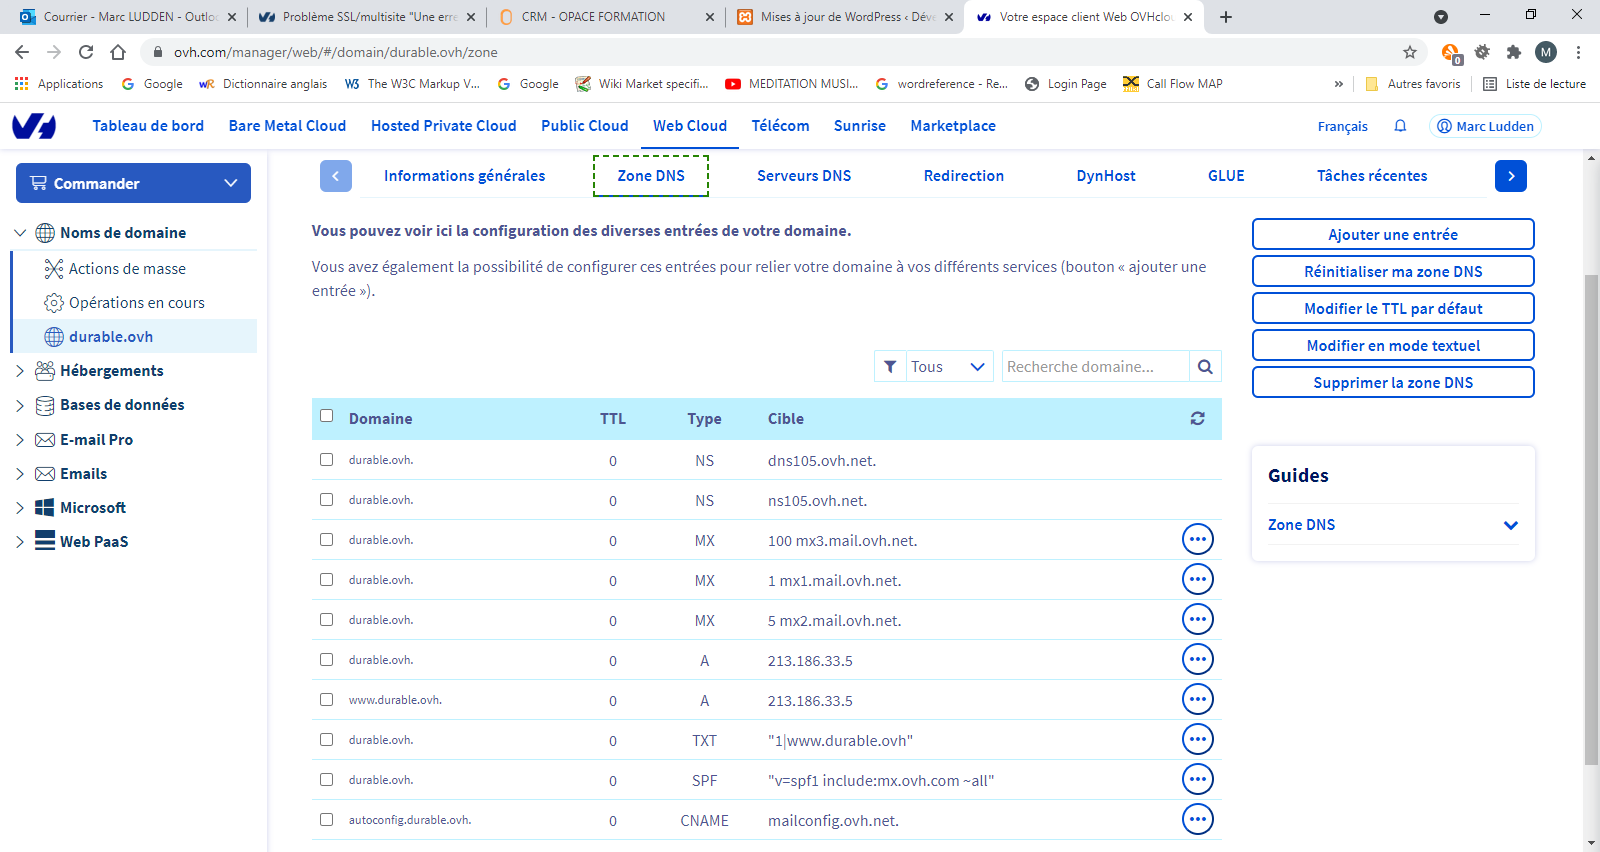The width and height of the screenshot is (1600, 852).
Task: Select the autoconfig.durable.ovh. CNAME row checkbox
Action: click(326, 820)
